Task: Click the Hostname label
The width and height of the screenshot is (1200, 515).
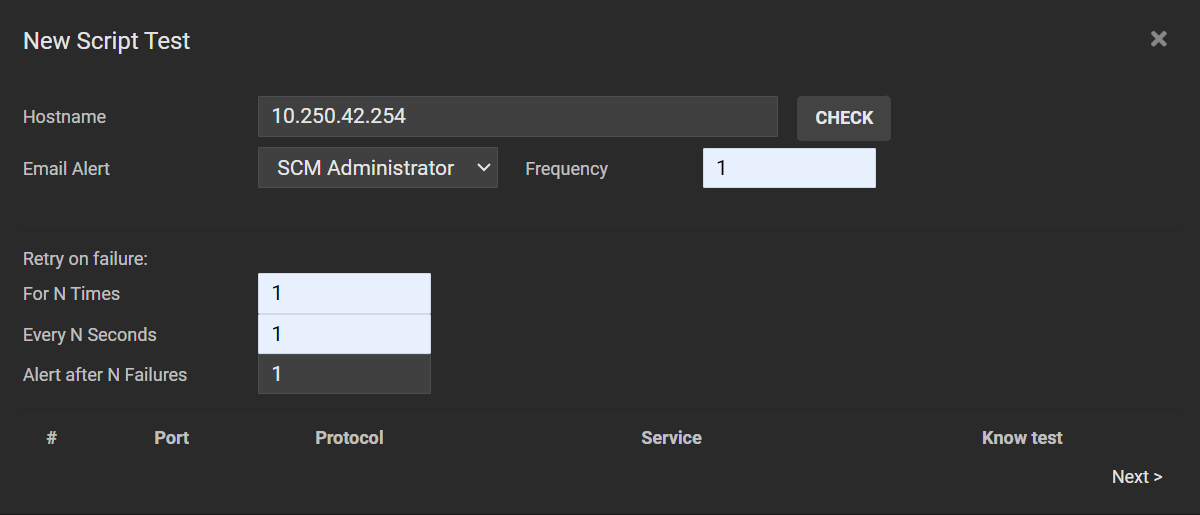Action: [x=64, y=117]
